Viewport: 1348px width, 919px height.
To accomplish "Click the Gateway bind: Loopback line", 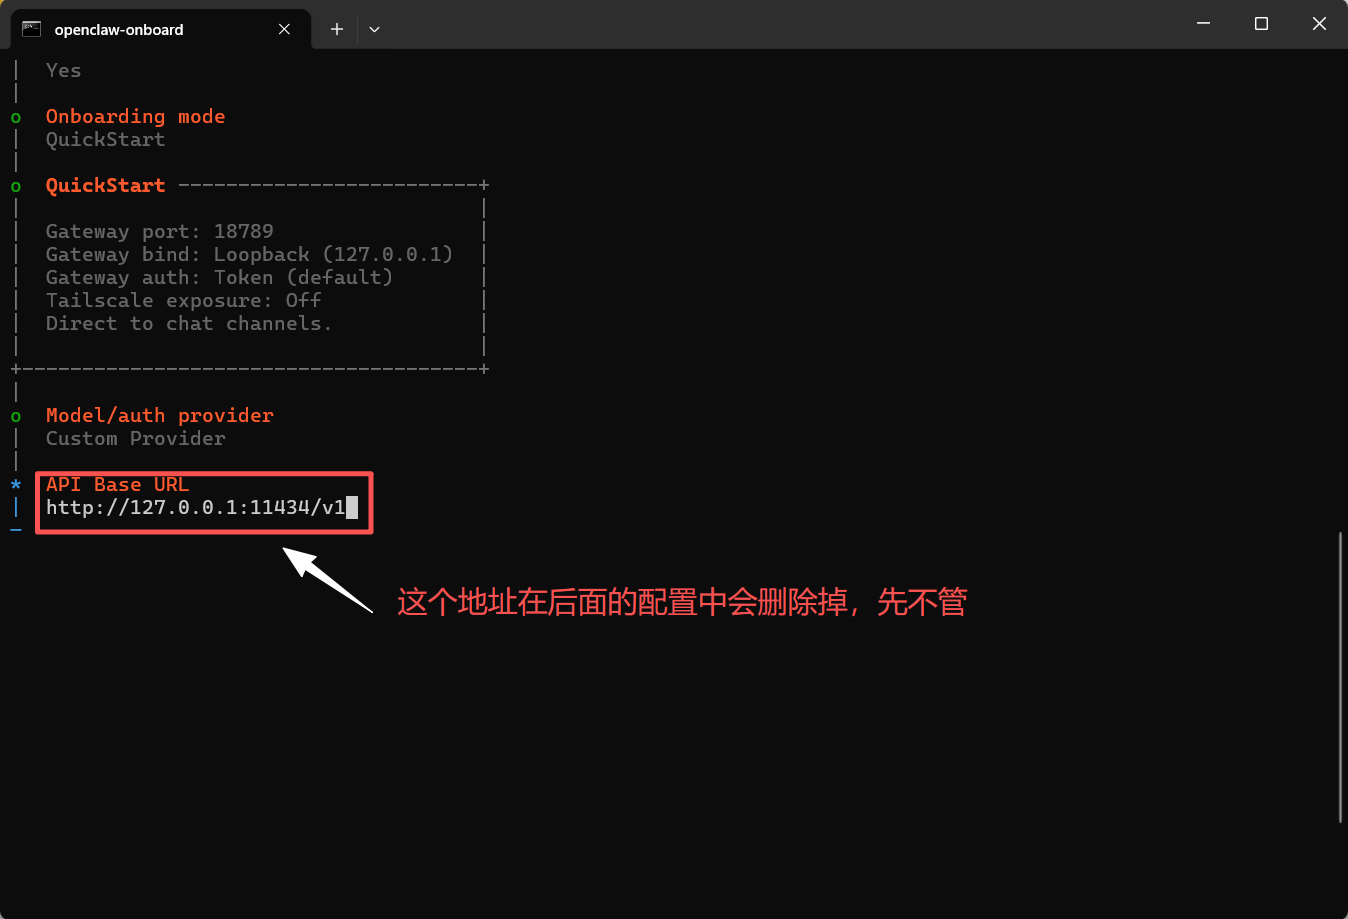I will pos(250,254).
